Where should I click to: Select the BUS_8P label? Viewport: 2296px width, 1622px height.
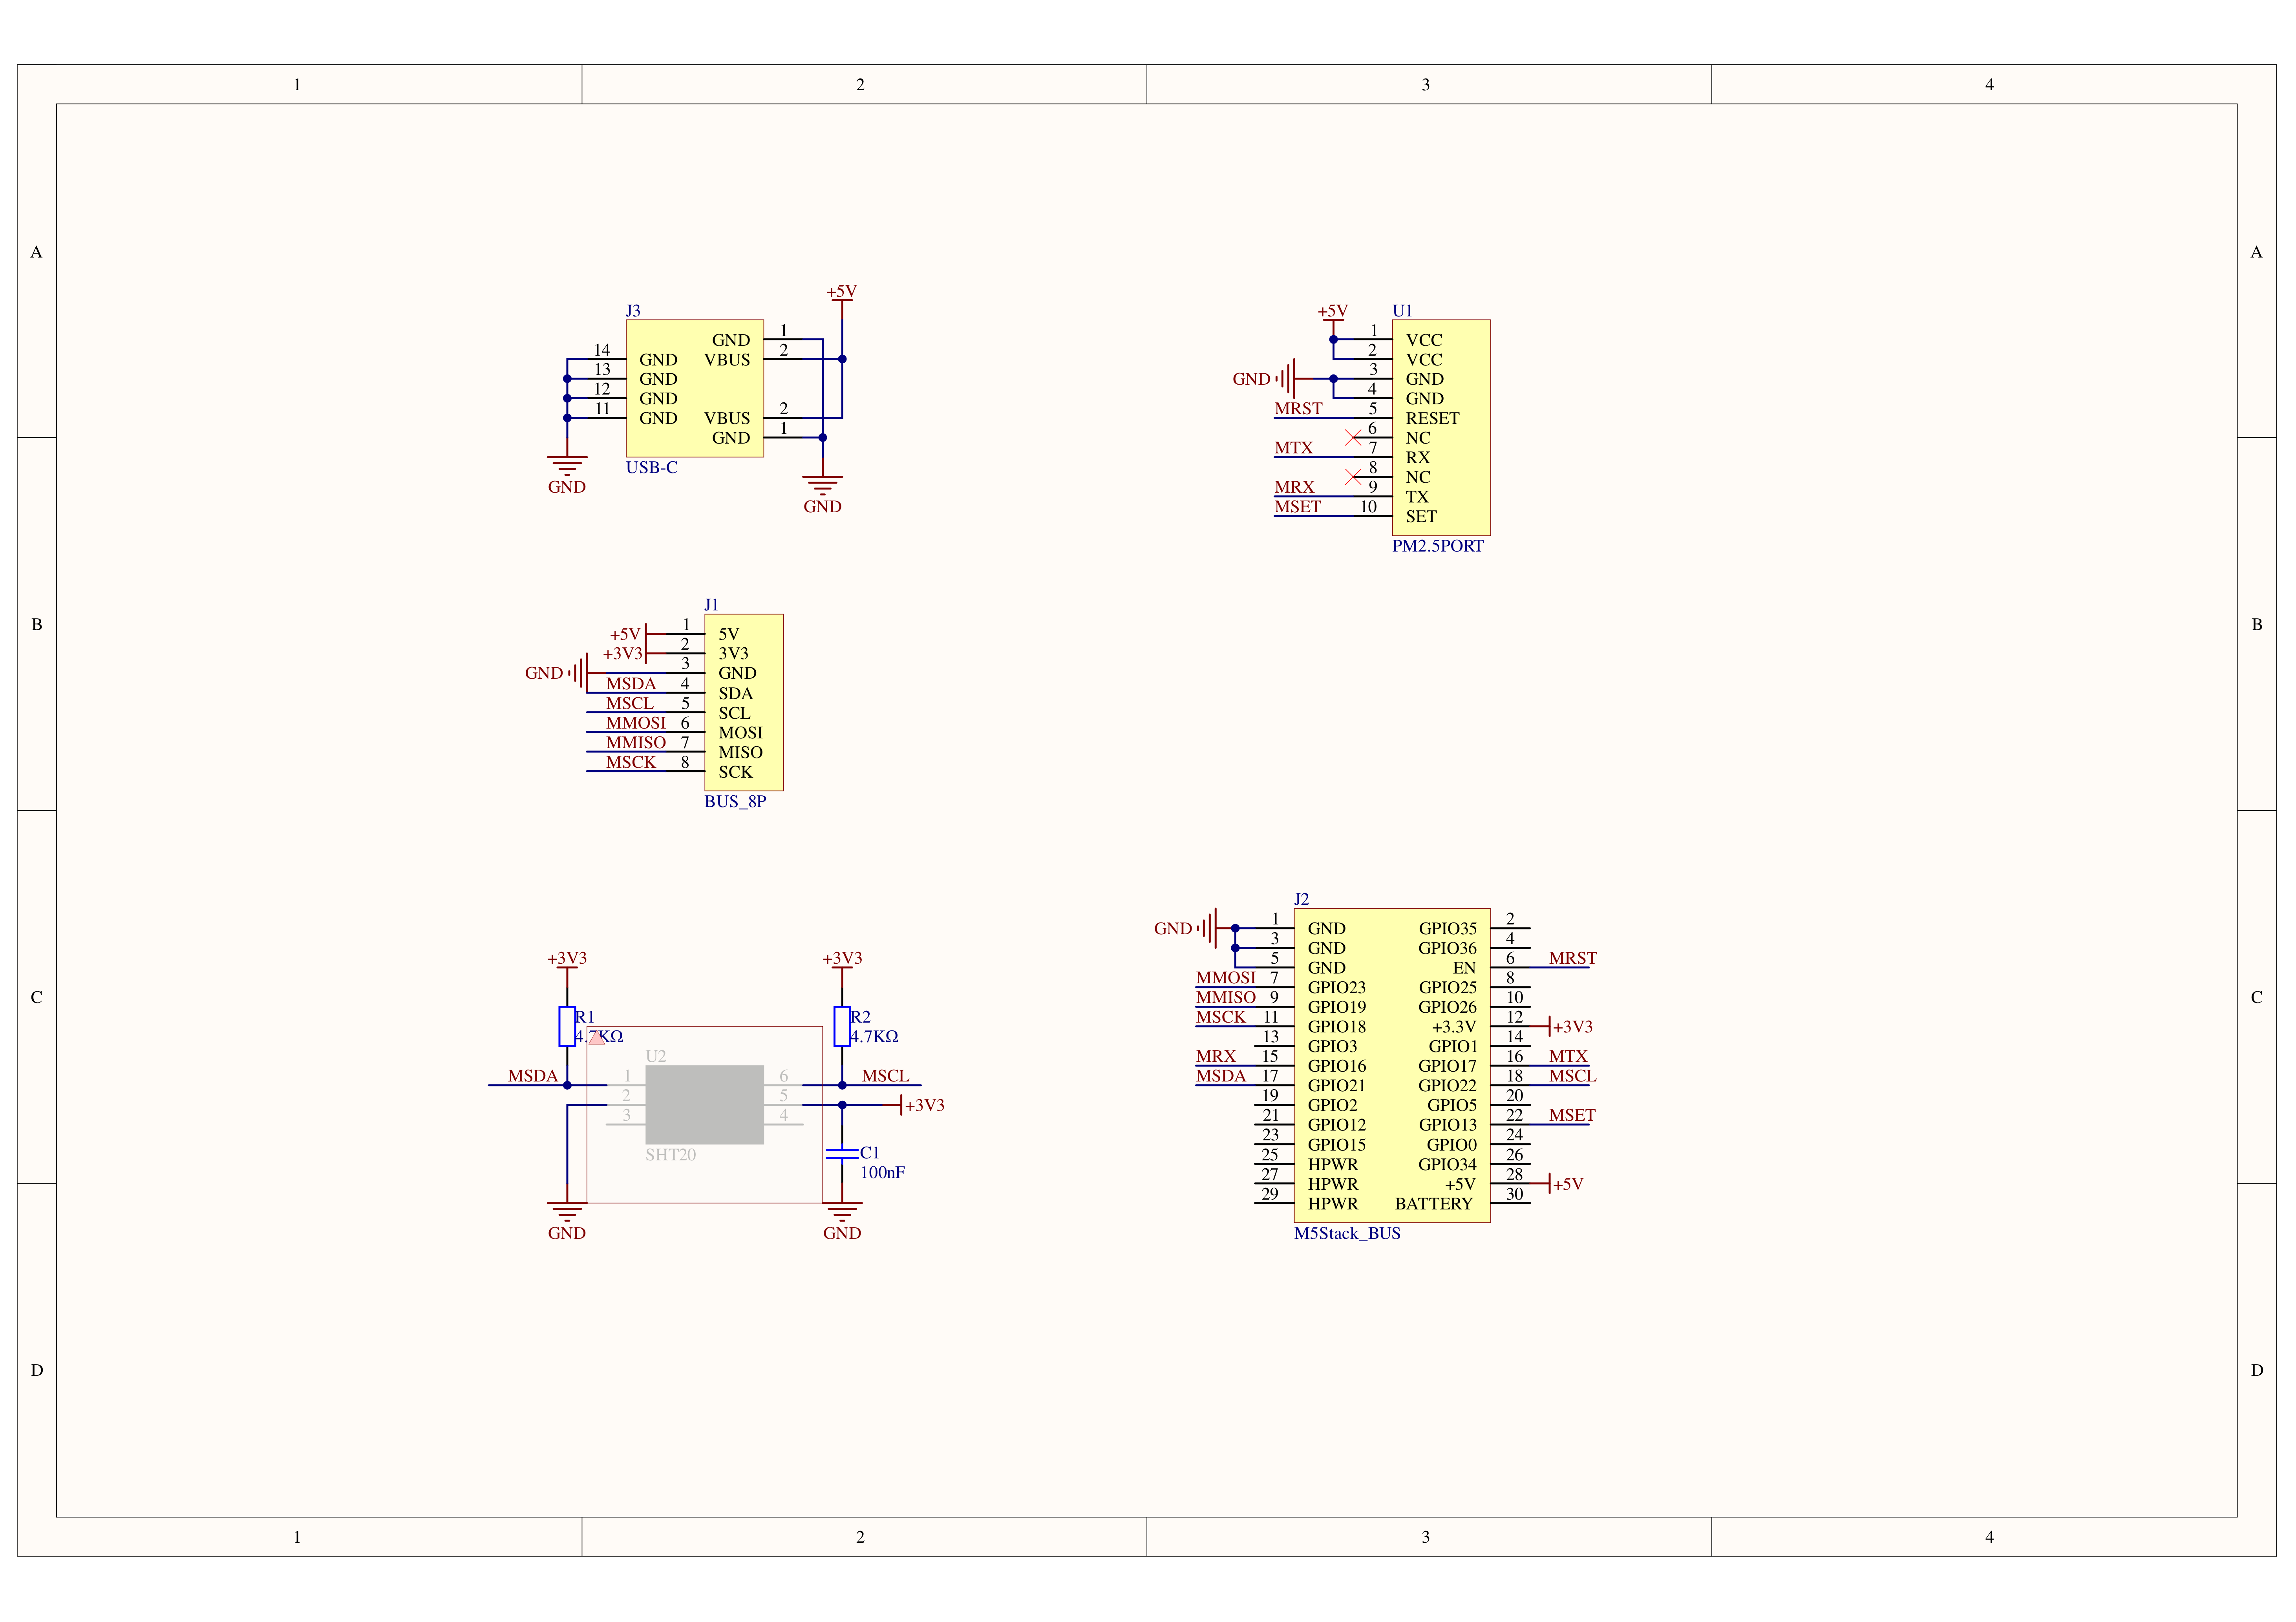[735, 801]
